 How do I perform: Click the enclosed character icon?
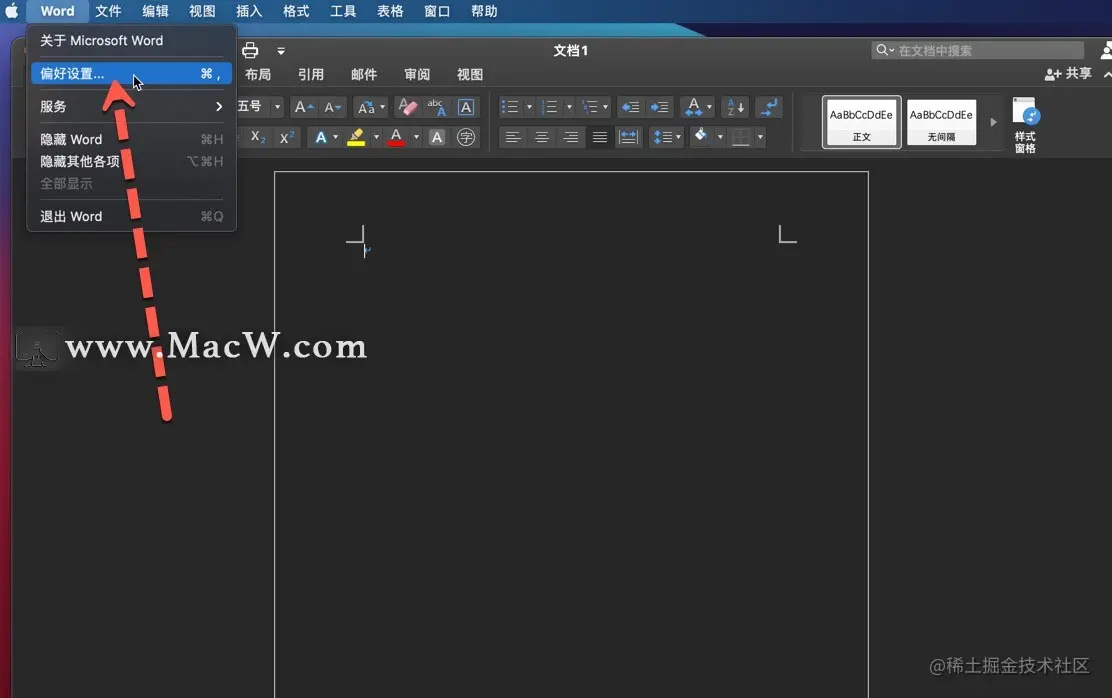coord(466,137)
